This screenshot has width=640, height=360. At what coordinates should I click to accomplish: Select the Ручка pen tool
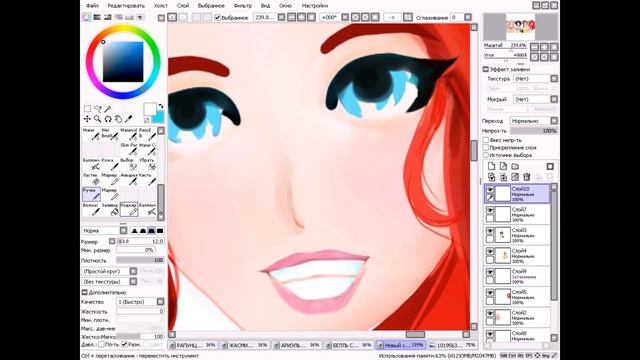[91, 194]
